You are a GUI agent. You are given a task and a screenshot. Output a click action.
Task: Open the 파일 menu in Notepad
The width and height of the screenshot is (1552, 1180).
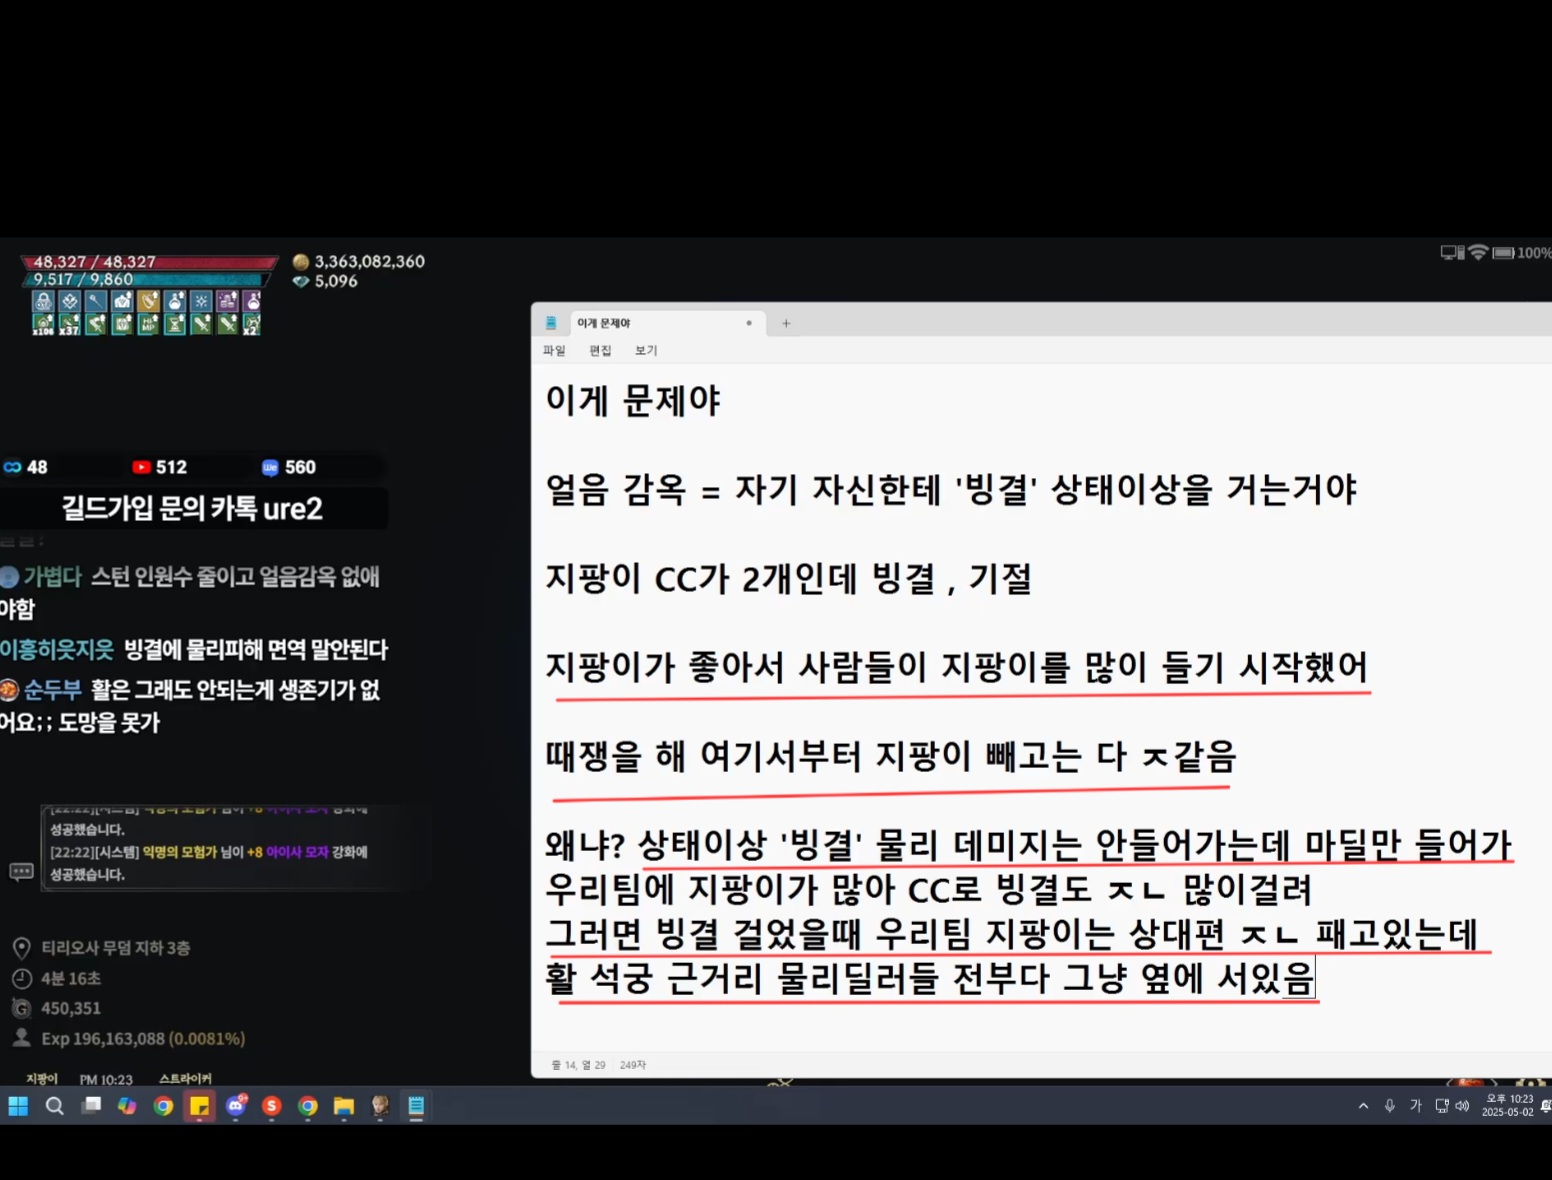[554, 350]
